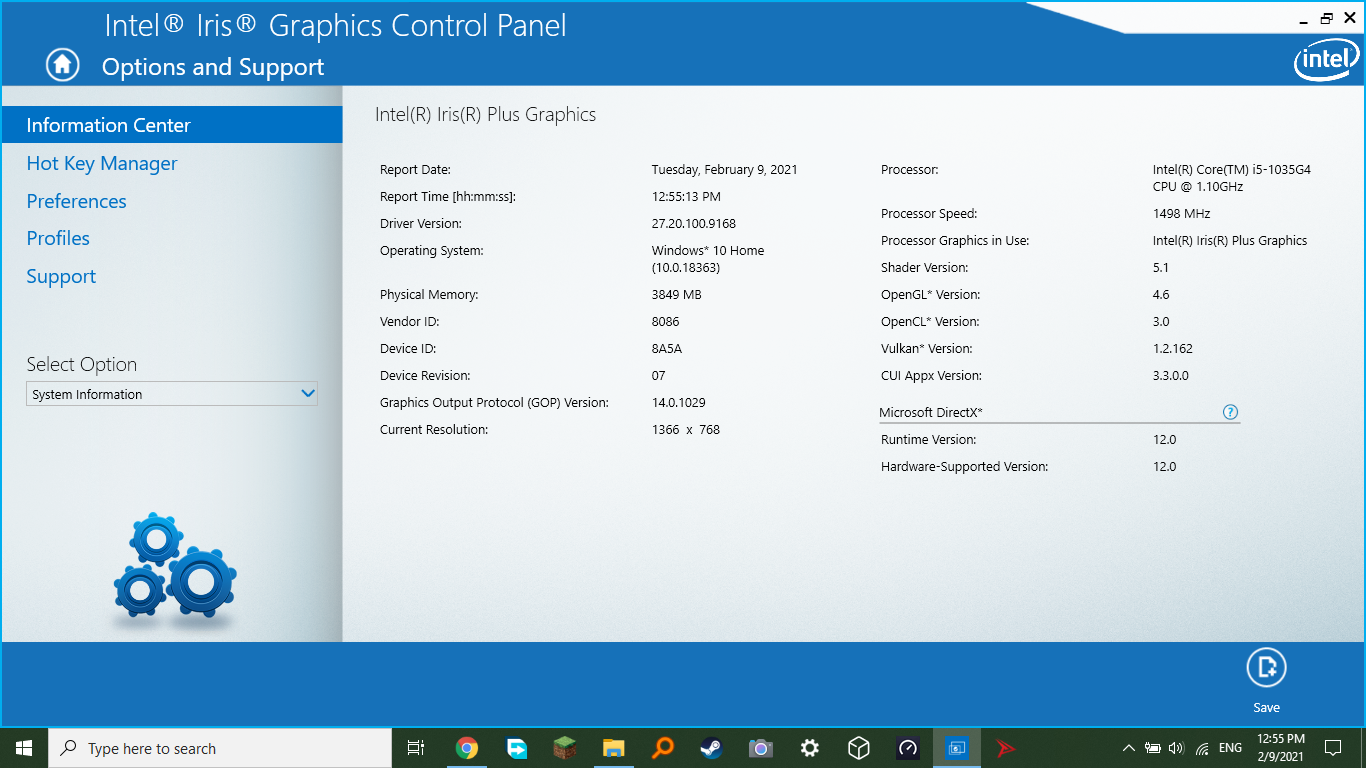This screenshot has height=768, width=1366.
Task: Click the Processor Speed value 1498 MHz
Action: tap(1181, 214)
